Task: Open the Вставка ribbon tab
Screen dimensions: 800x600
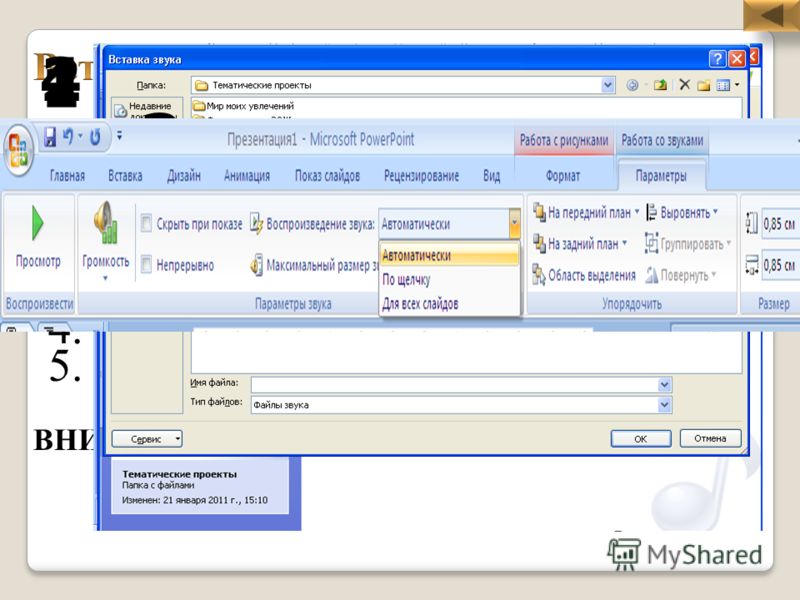Action: pyautogui.click(x=125, y=176)
